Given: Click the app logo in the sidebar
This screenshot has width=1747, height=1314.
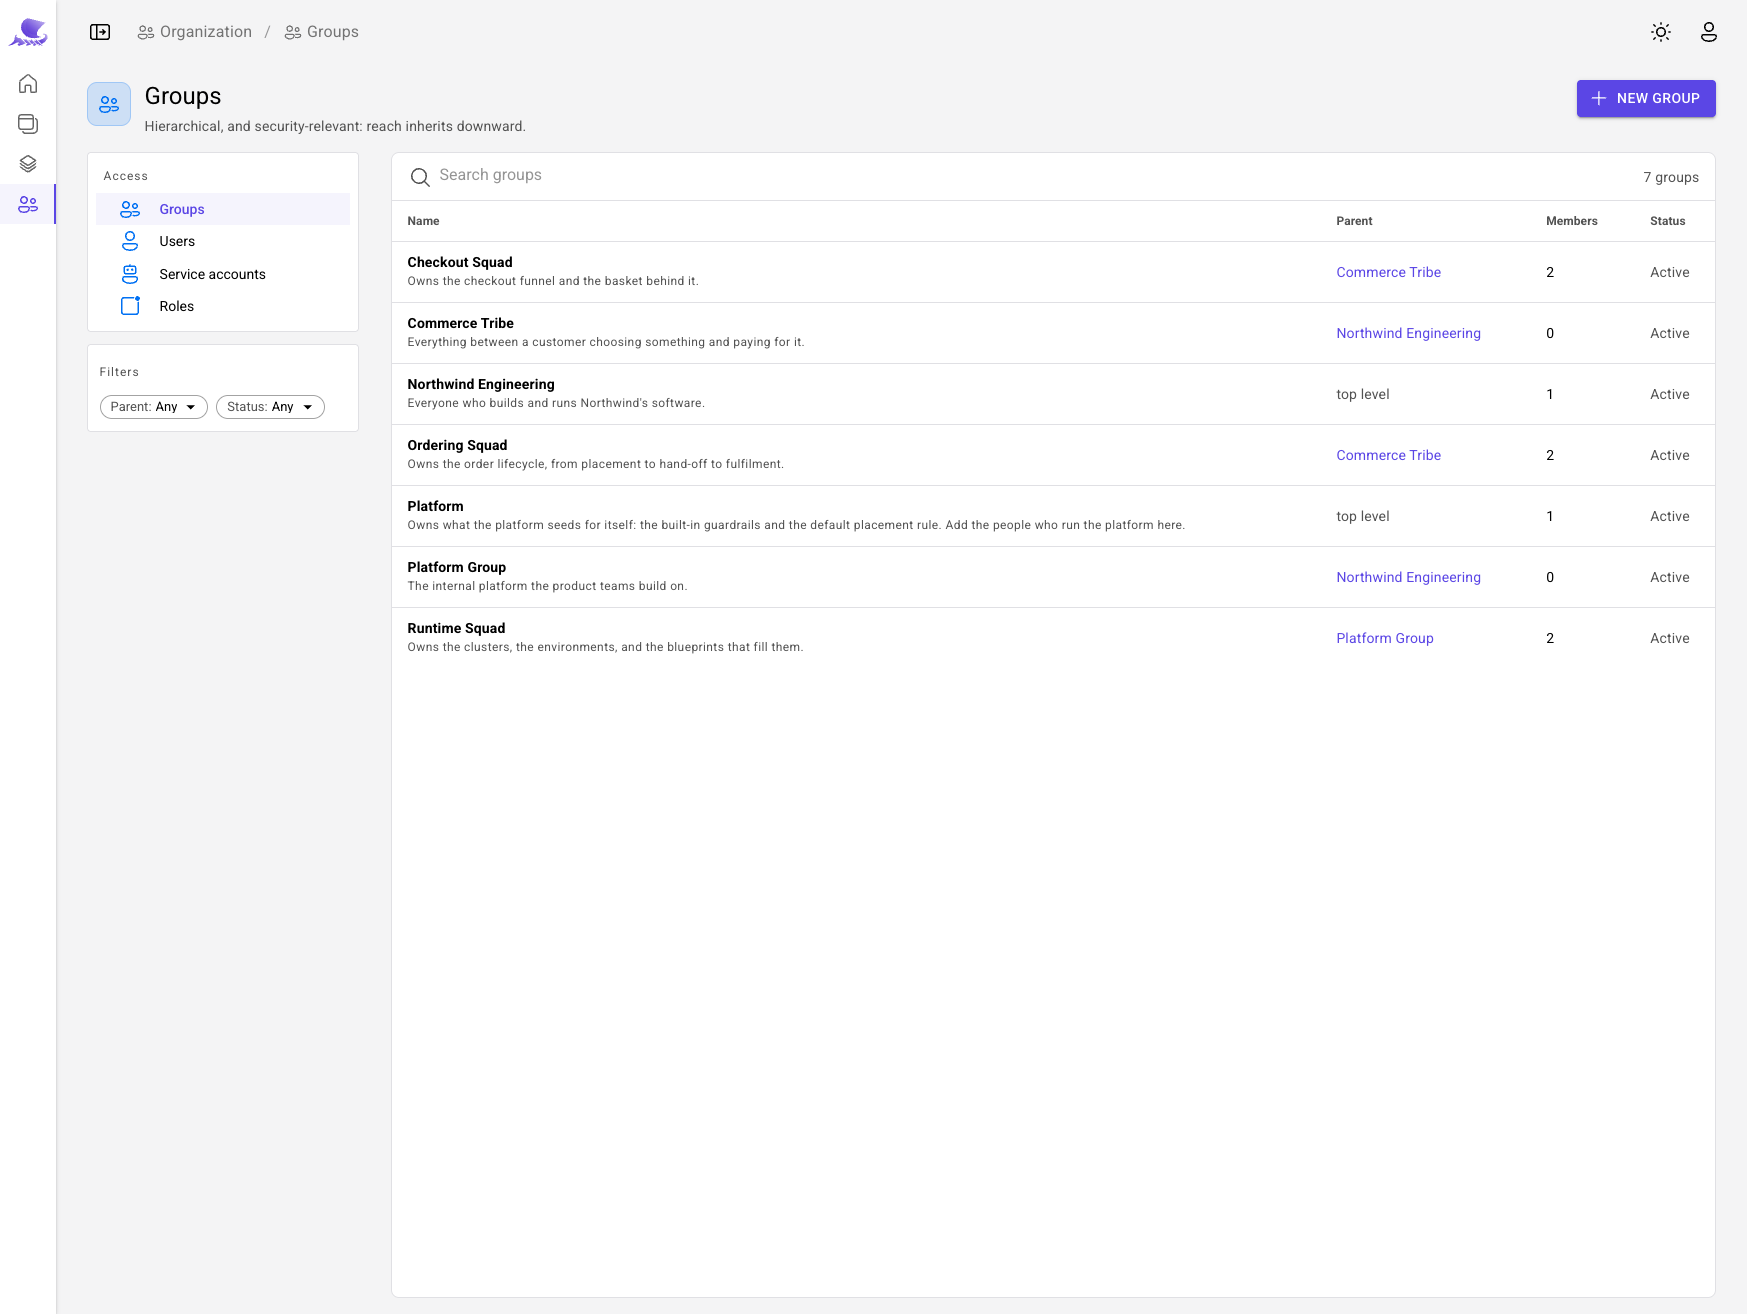Looking at the screenshot, I should [x=28, y=32].
